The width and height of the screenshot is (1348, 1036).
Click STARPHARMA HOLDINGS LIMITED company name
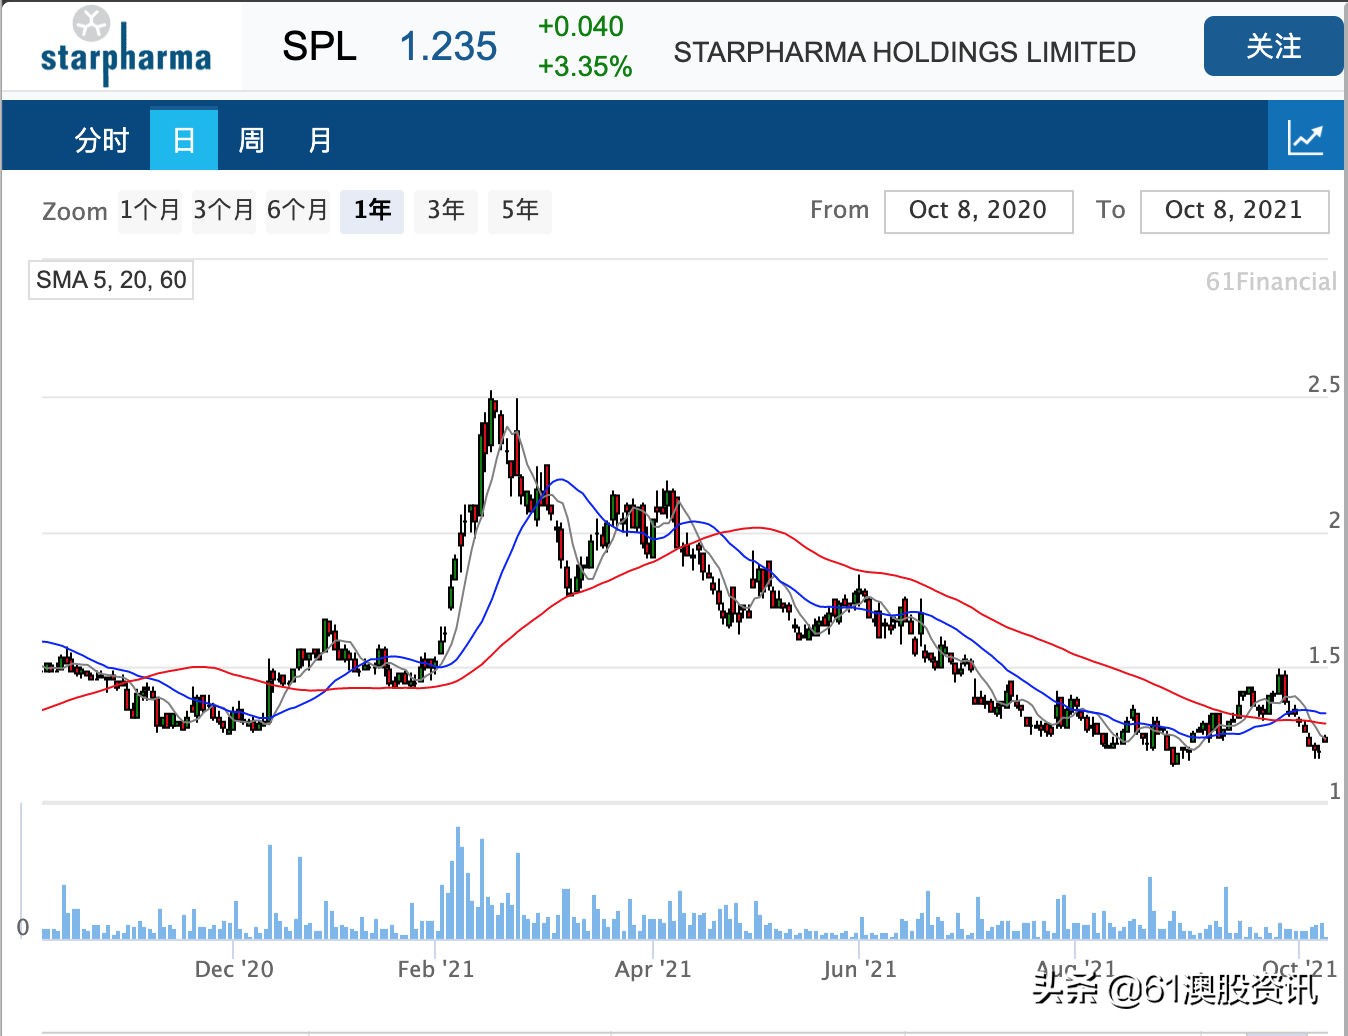point(905,52)
